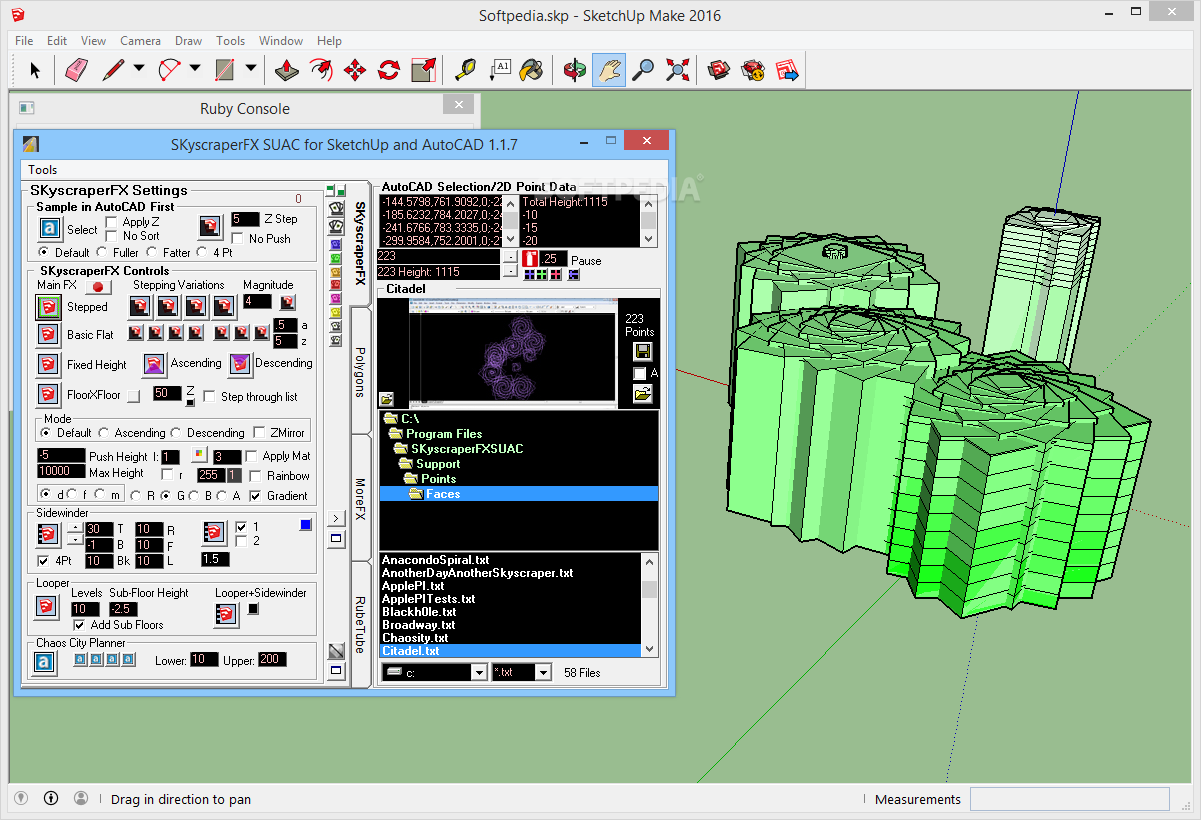Viewport: 1201px width, 820px height.
Task: Expand the Arc tool dropdown arrow
Action: [x=195, y=70]
